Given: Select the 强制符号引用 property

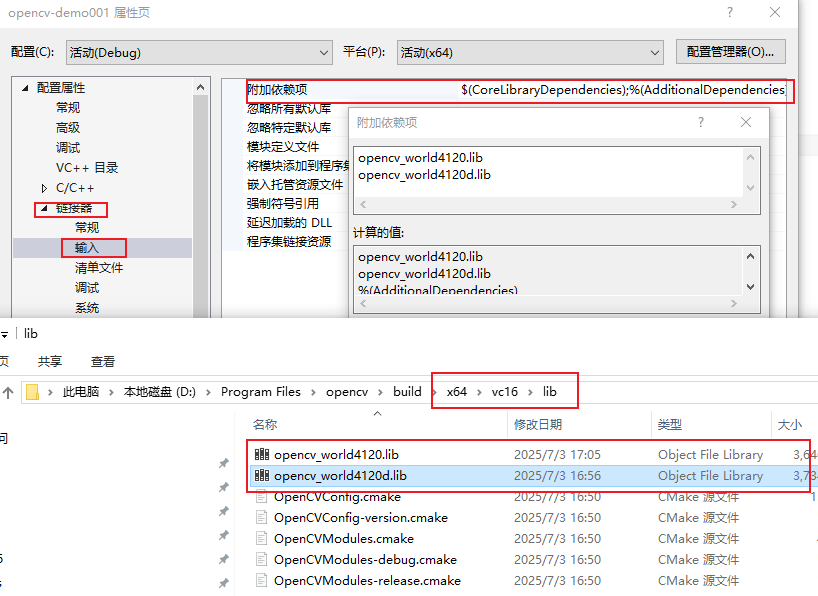Looking at the screenshot, I should point(283,204).
